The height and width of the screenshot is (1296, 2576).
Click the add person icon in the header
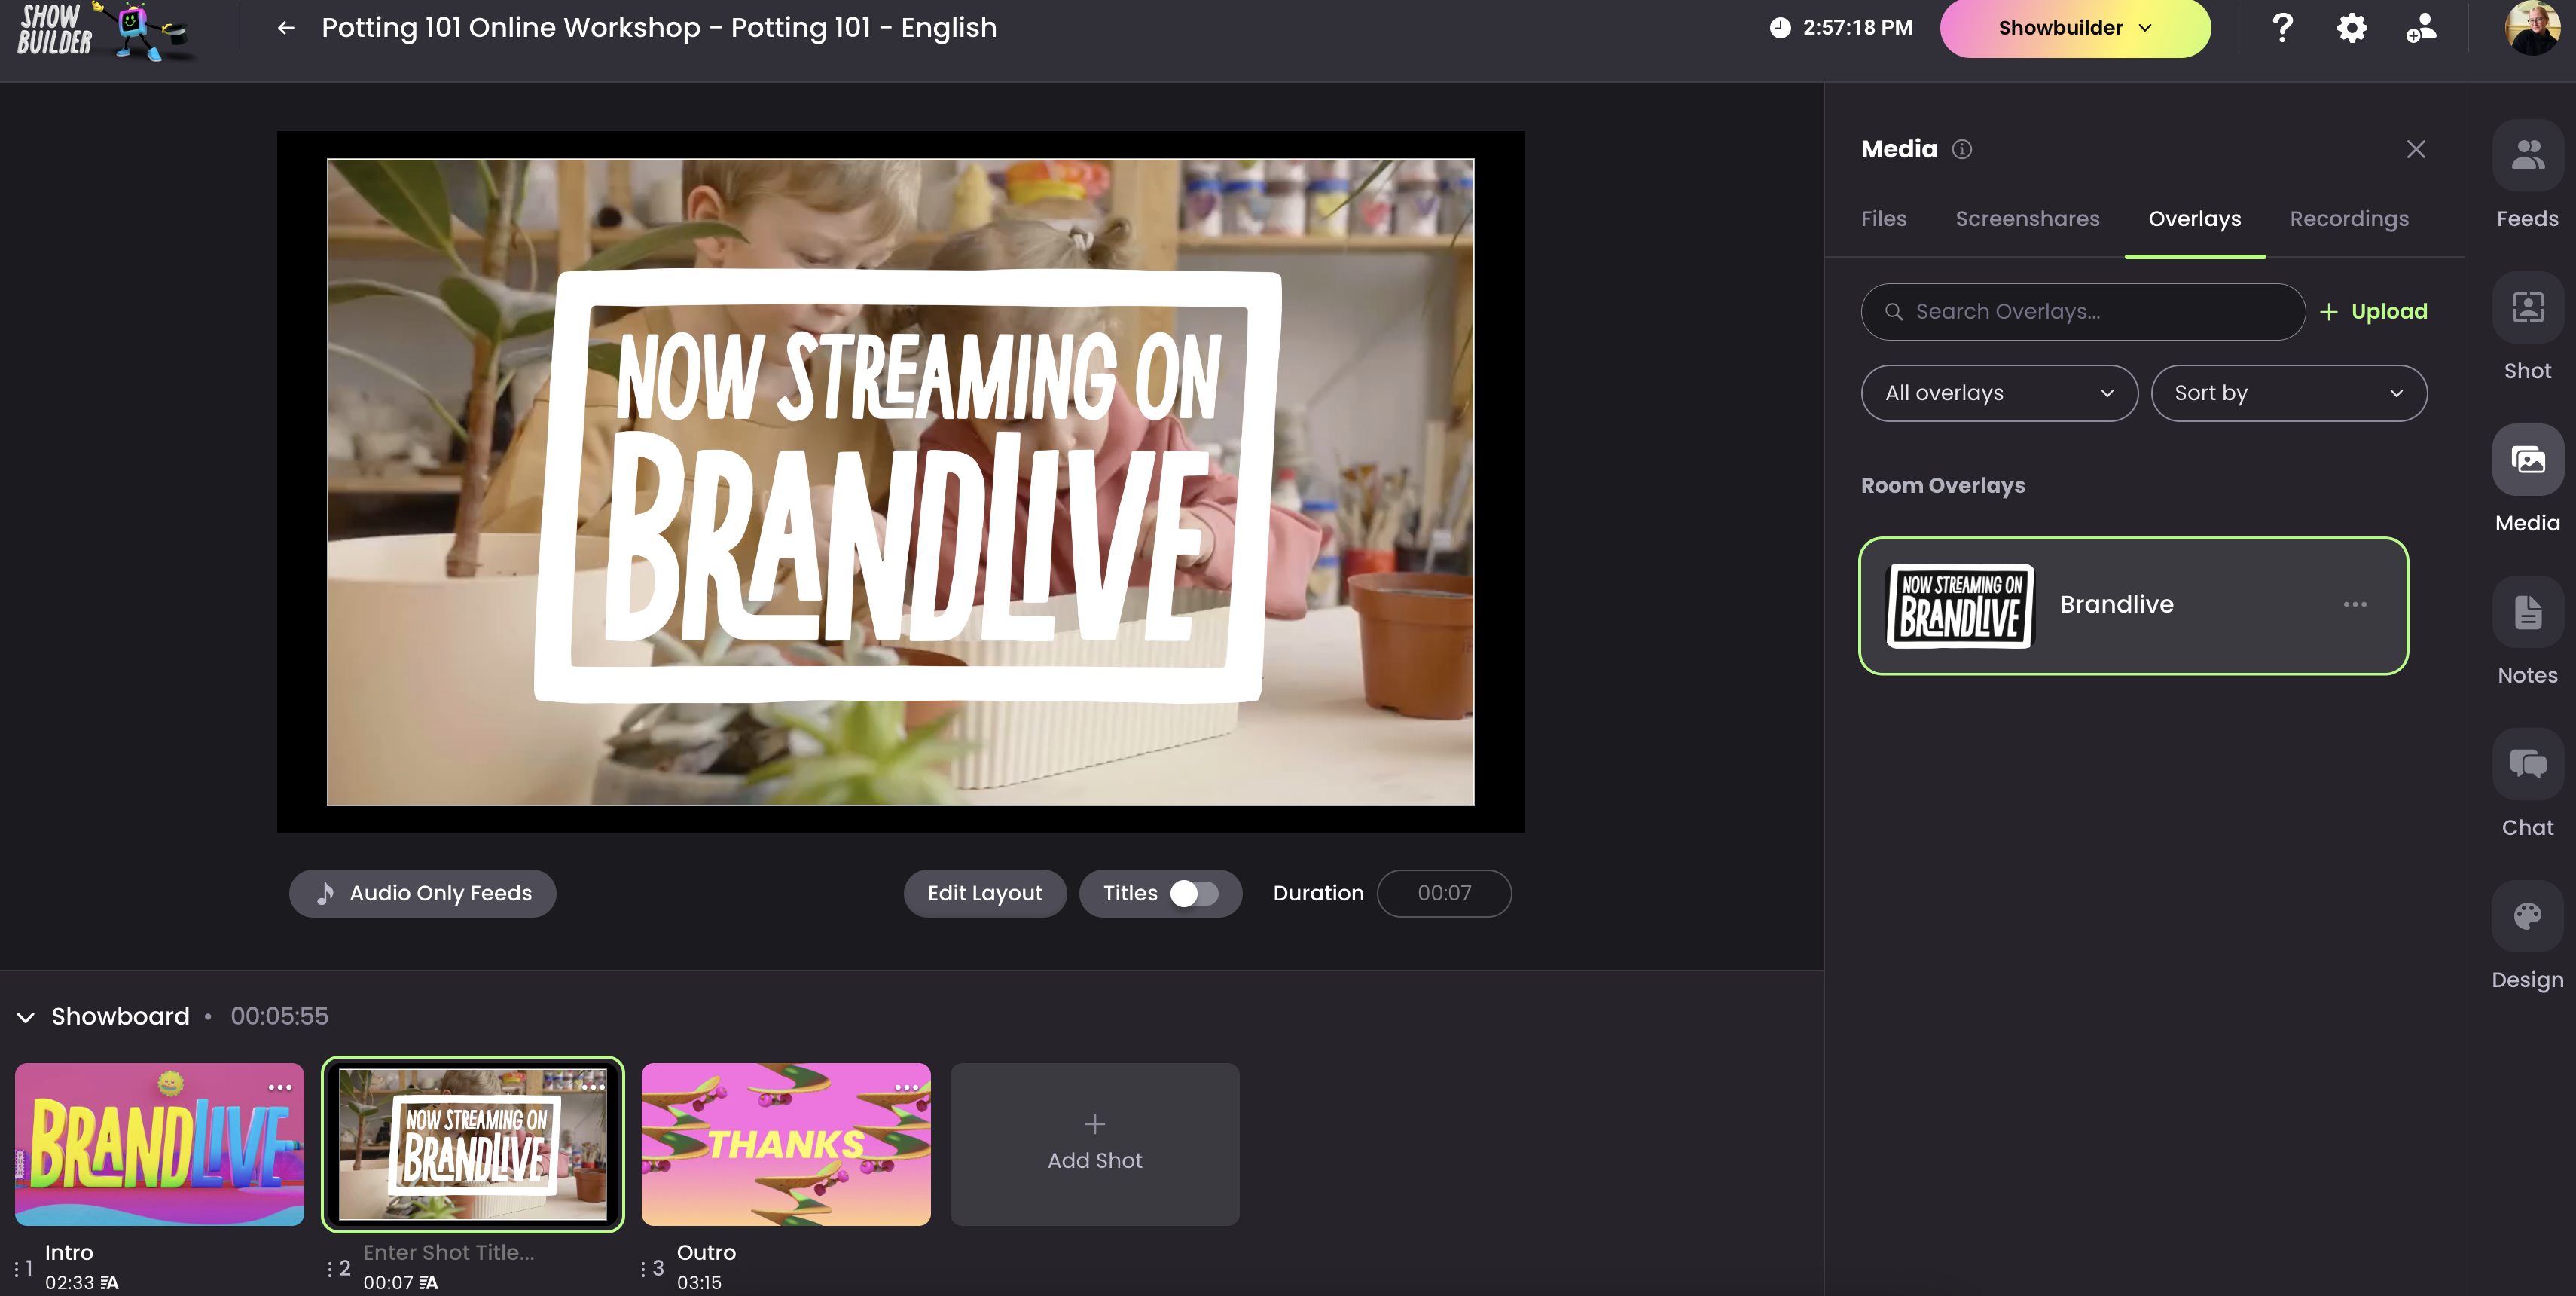[x=2421, y=28]
